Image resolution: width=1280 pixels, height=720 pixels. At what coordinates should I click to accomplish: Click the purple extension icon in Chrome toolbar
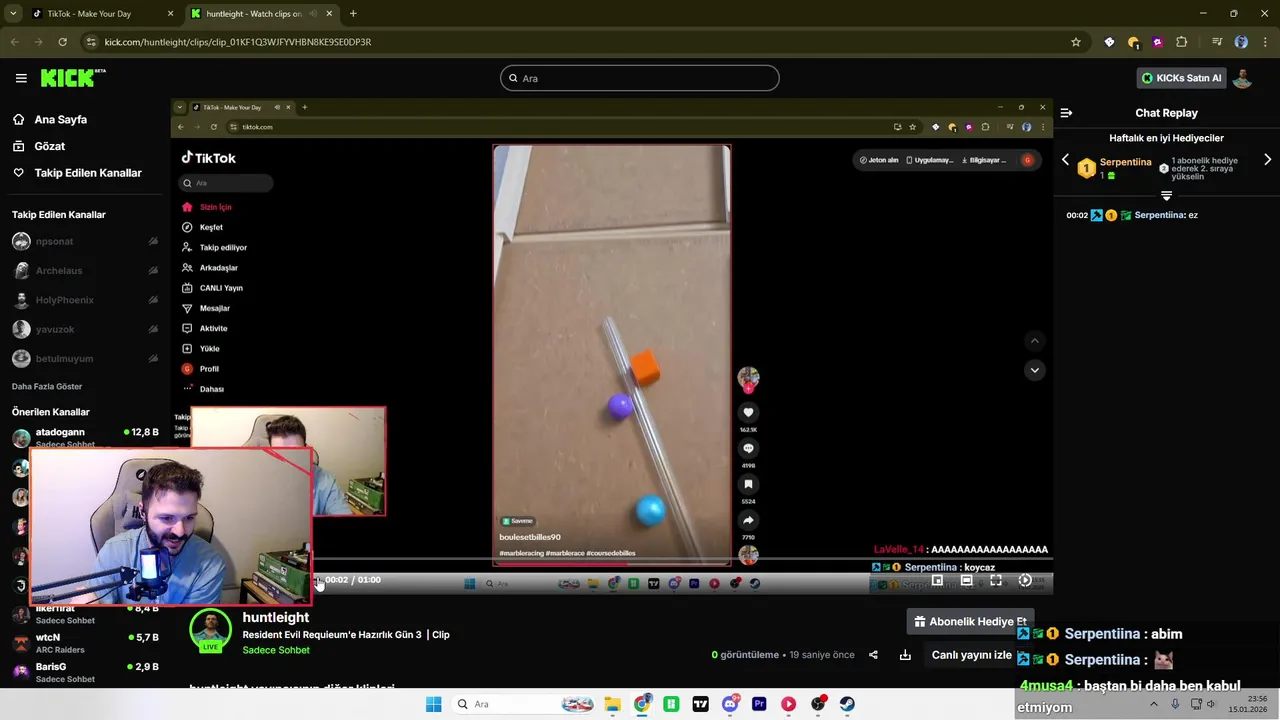click(1158, 42)
